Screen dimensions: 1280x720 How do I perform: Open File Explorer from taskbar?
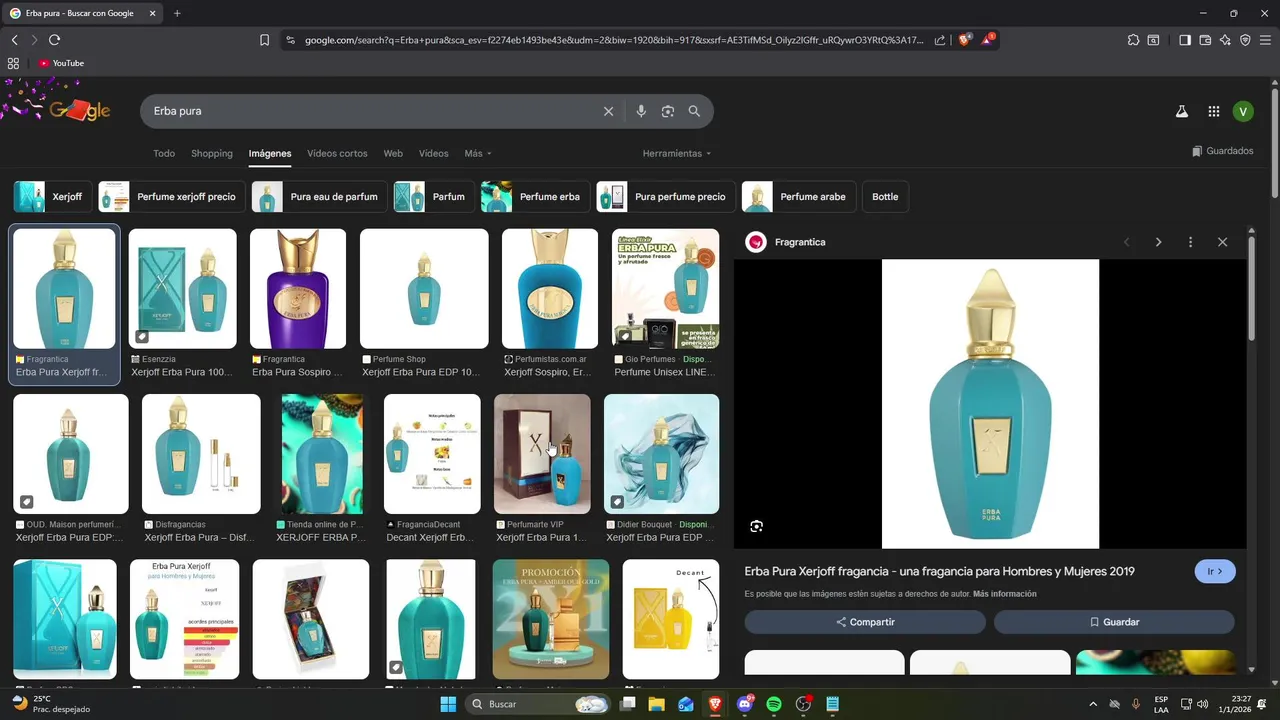(x=656, y=704)
